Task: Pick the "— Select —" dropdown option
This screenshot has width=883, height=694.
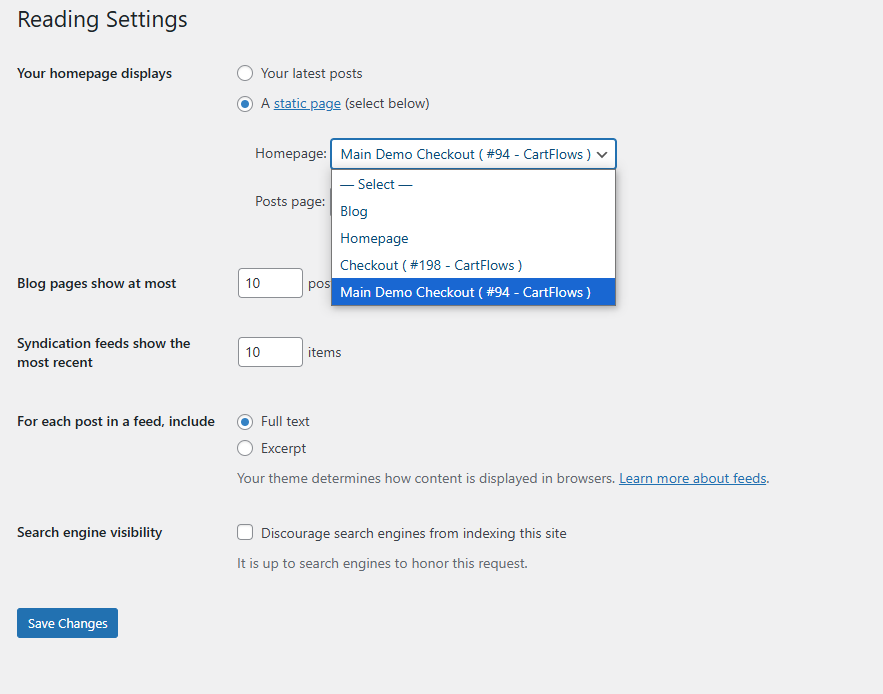Action: point(376,184)
